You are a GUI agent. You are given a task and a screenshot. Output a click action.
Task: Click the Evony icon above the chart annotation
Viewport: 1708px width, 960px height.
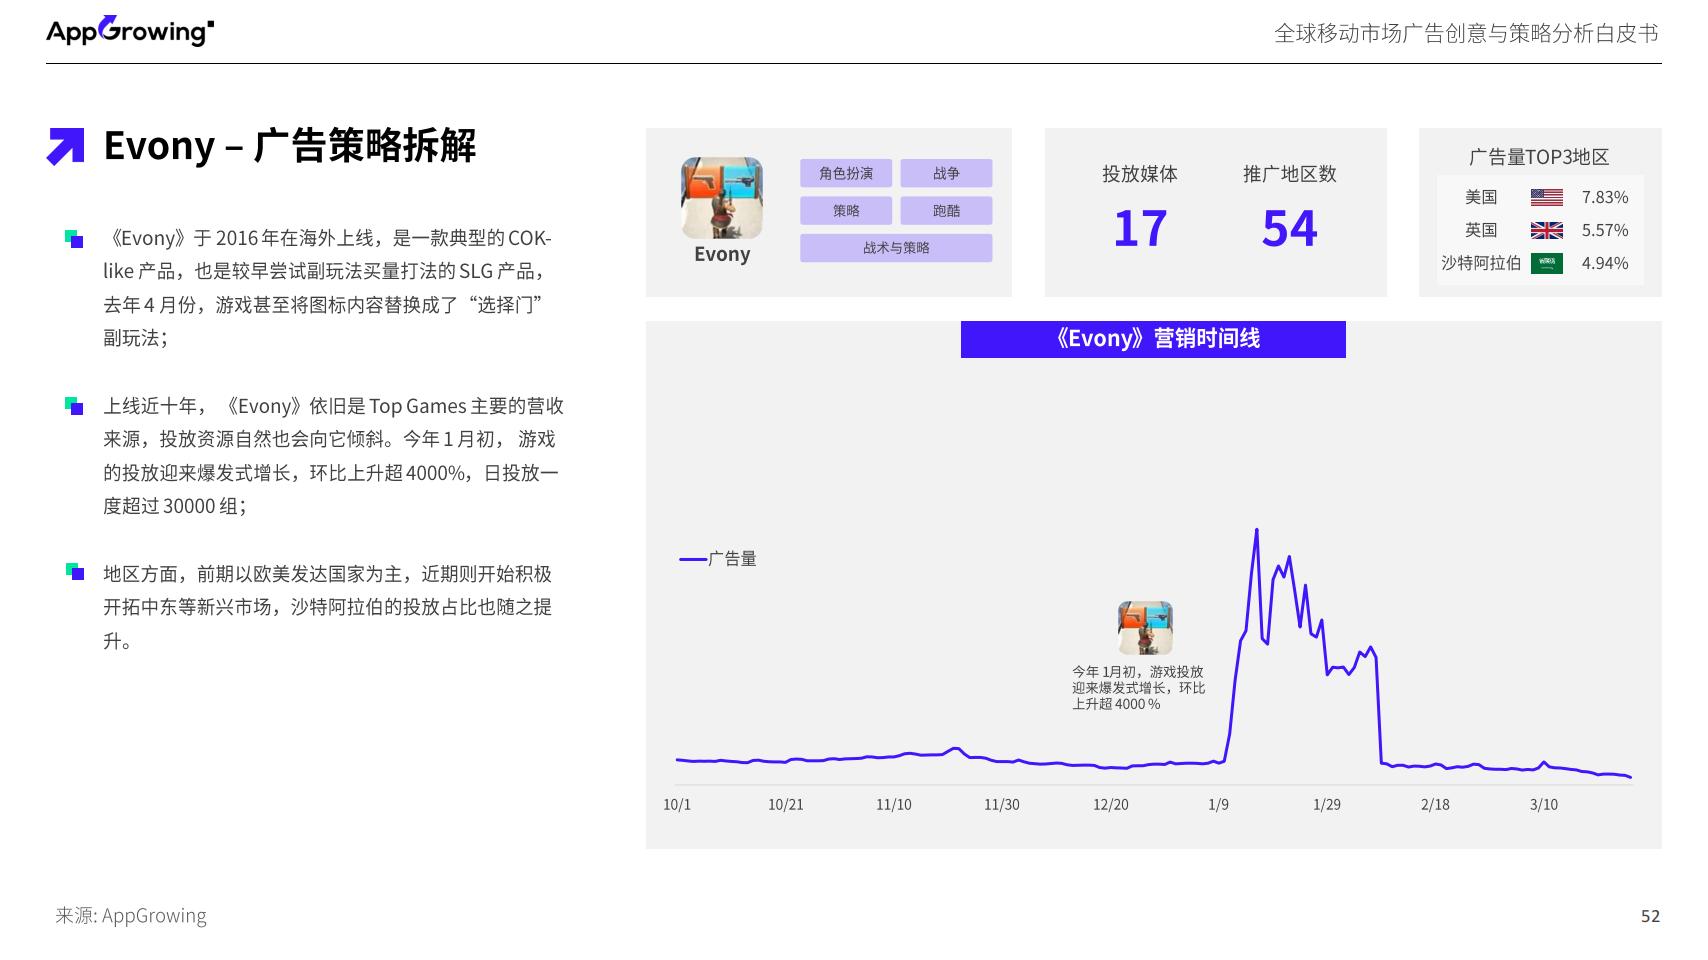pos(1145,628)
